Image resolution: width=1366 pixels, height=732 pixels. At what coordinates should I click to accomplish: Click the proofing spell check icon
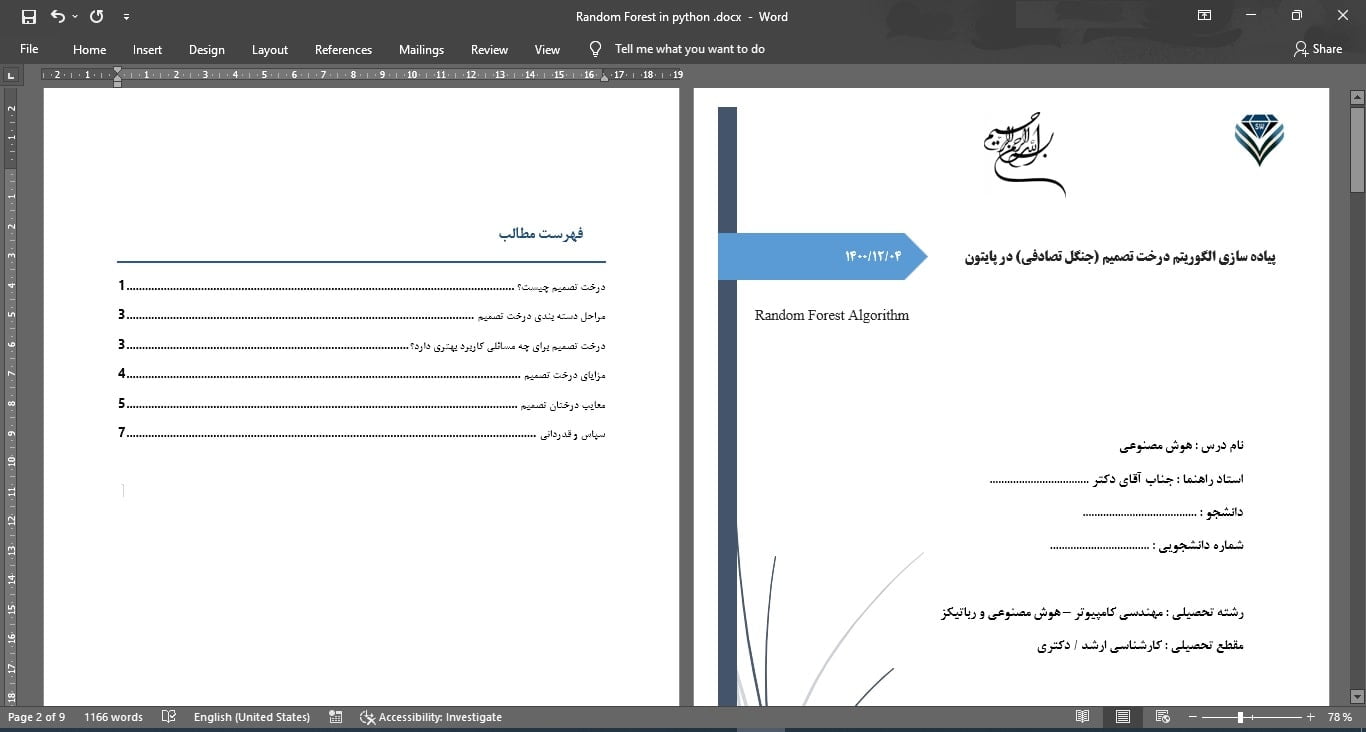[x=169, y=717]
